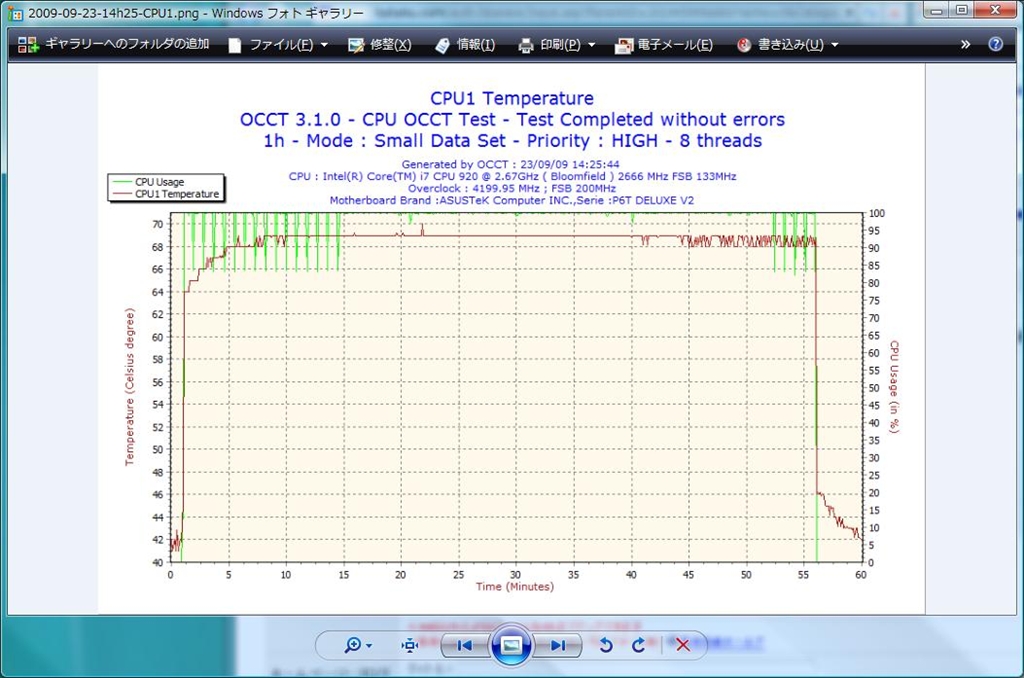Image resolution: width=1024 pixels, height=678 pixels.
Task: Show 情報(I) info pane
Action: [x=465, y=44]
